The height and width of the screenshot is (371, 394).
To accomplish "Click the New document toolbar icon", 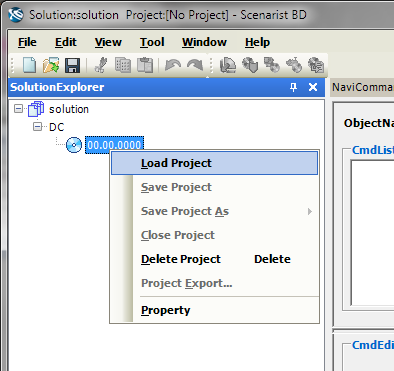I will 29,65.
